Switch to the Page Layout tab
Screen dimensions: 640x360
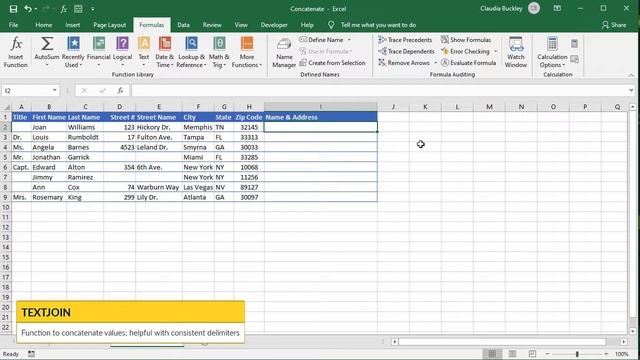(x=109, y=25)
